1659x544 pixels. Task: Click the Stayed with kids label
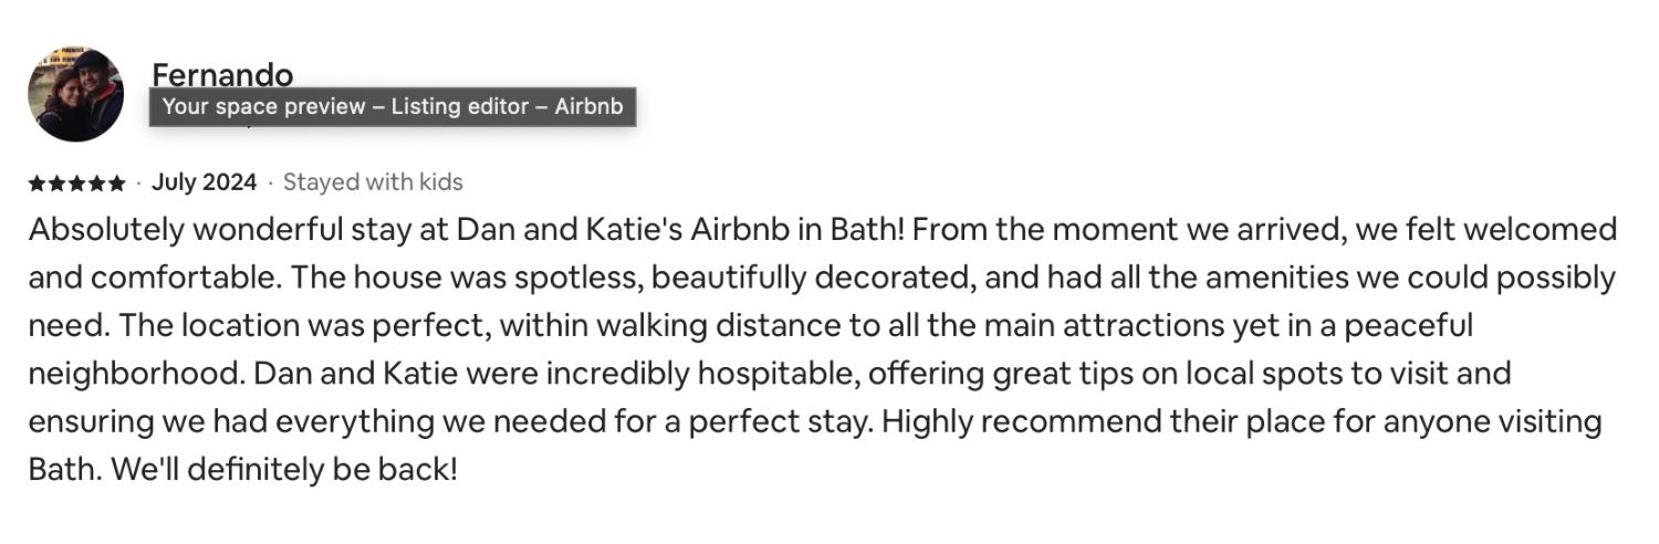pyautogui.click(x=373, y=182)
